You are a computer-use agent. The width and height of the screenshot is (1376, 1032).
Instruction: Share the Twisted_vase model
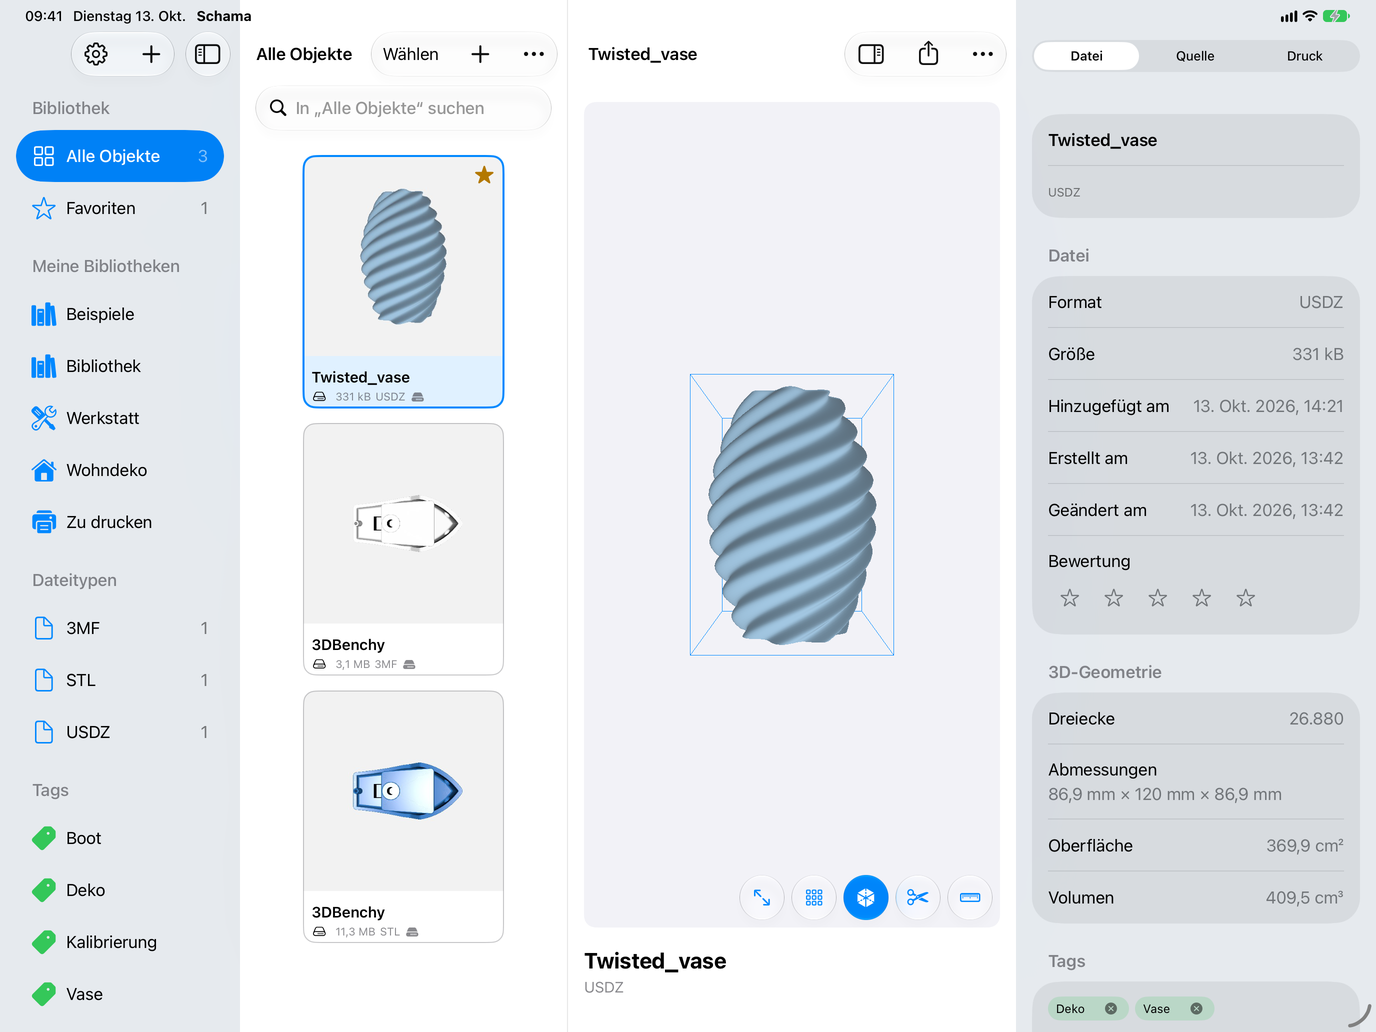[928, 53]
